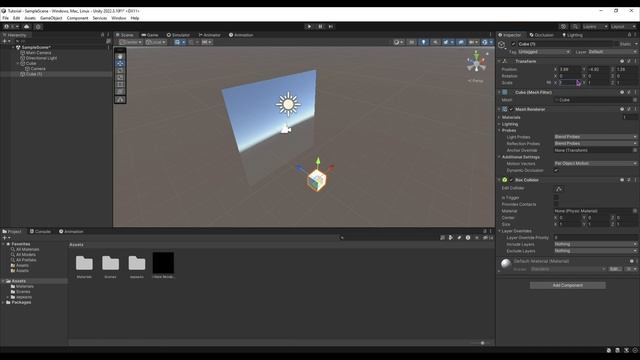640x360 pixels.
Task: Open the Exclude Layers dropdown
Action: point(595,251)
